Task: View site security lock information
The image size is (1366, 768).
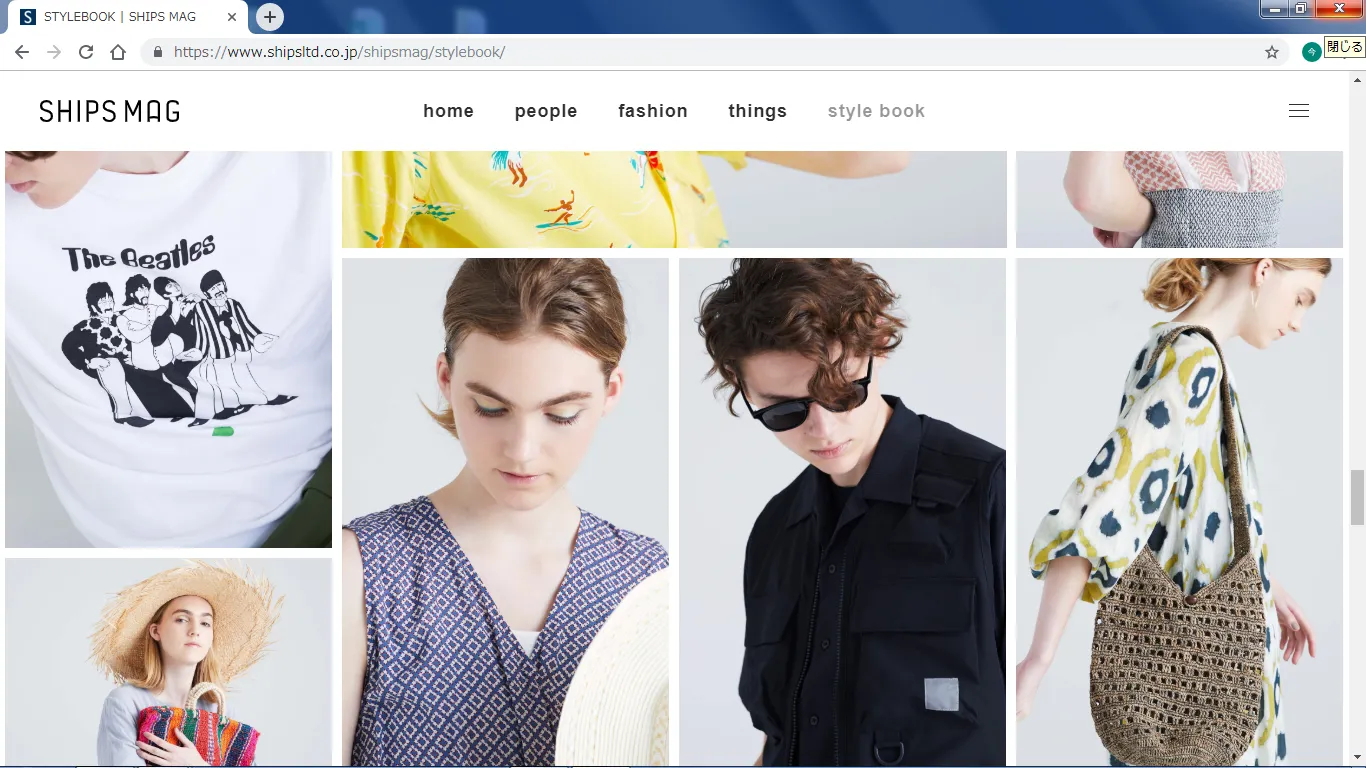Action: coord(157,52)
